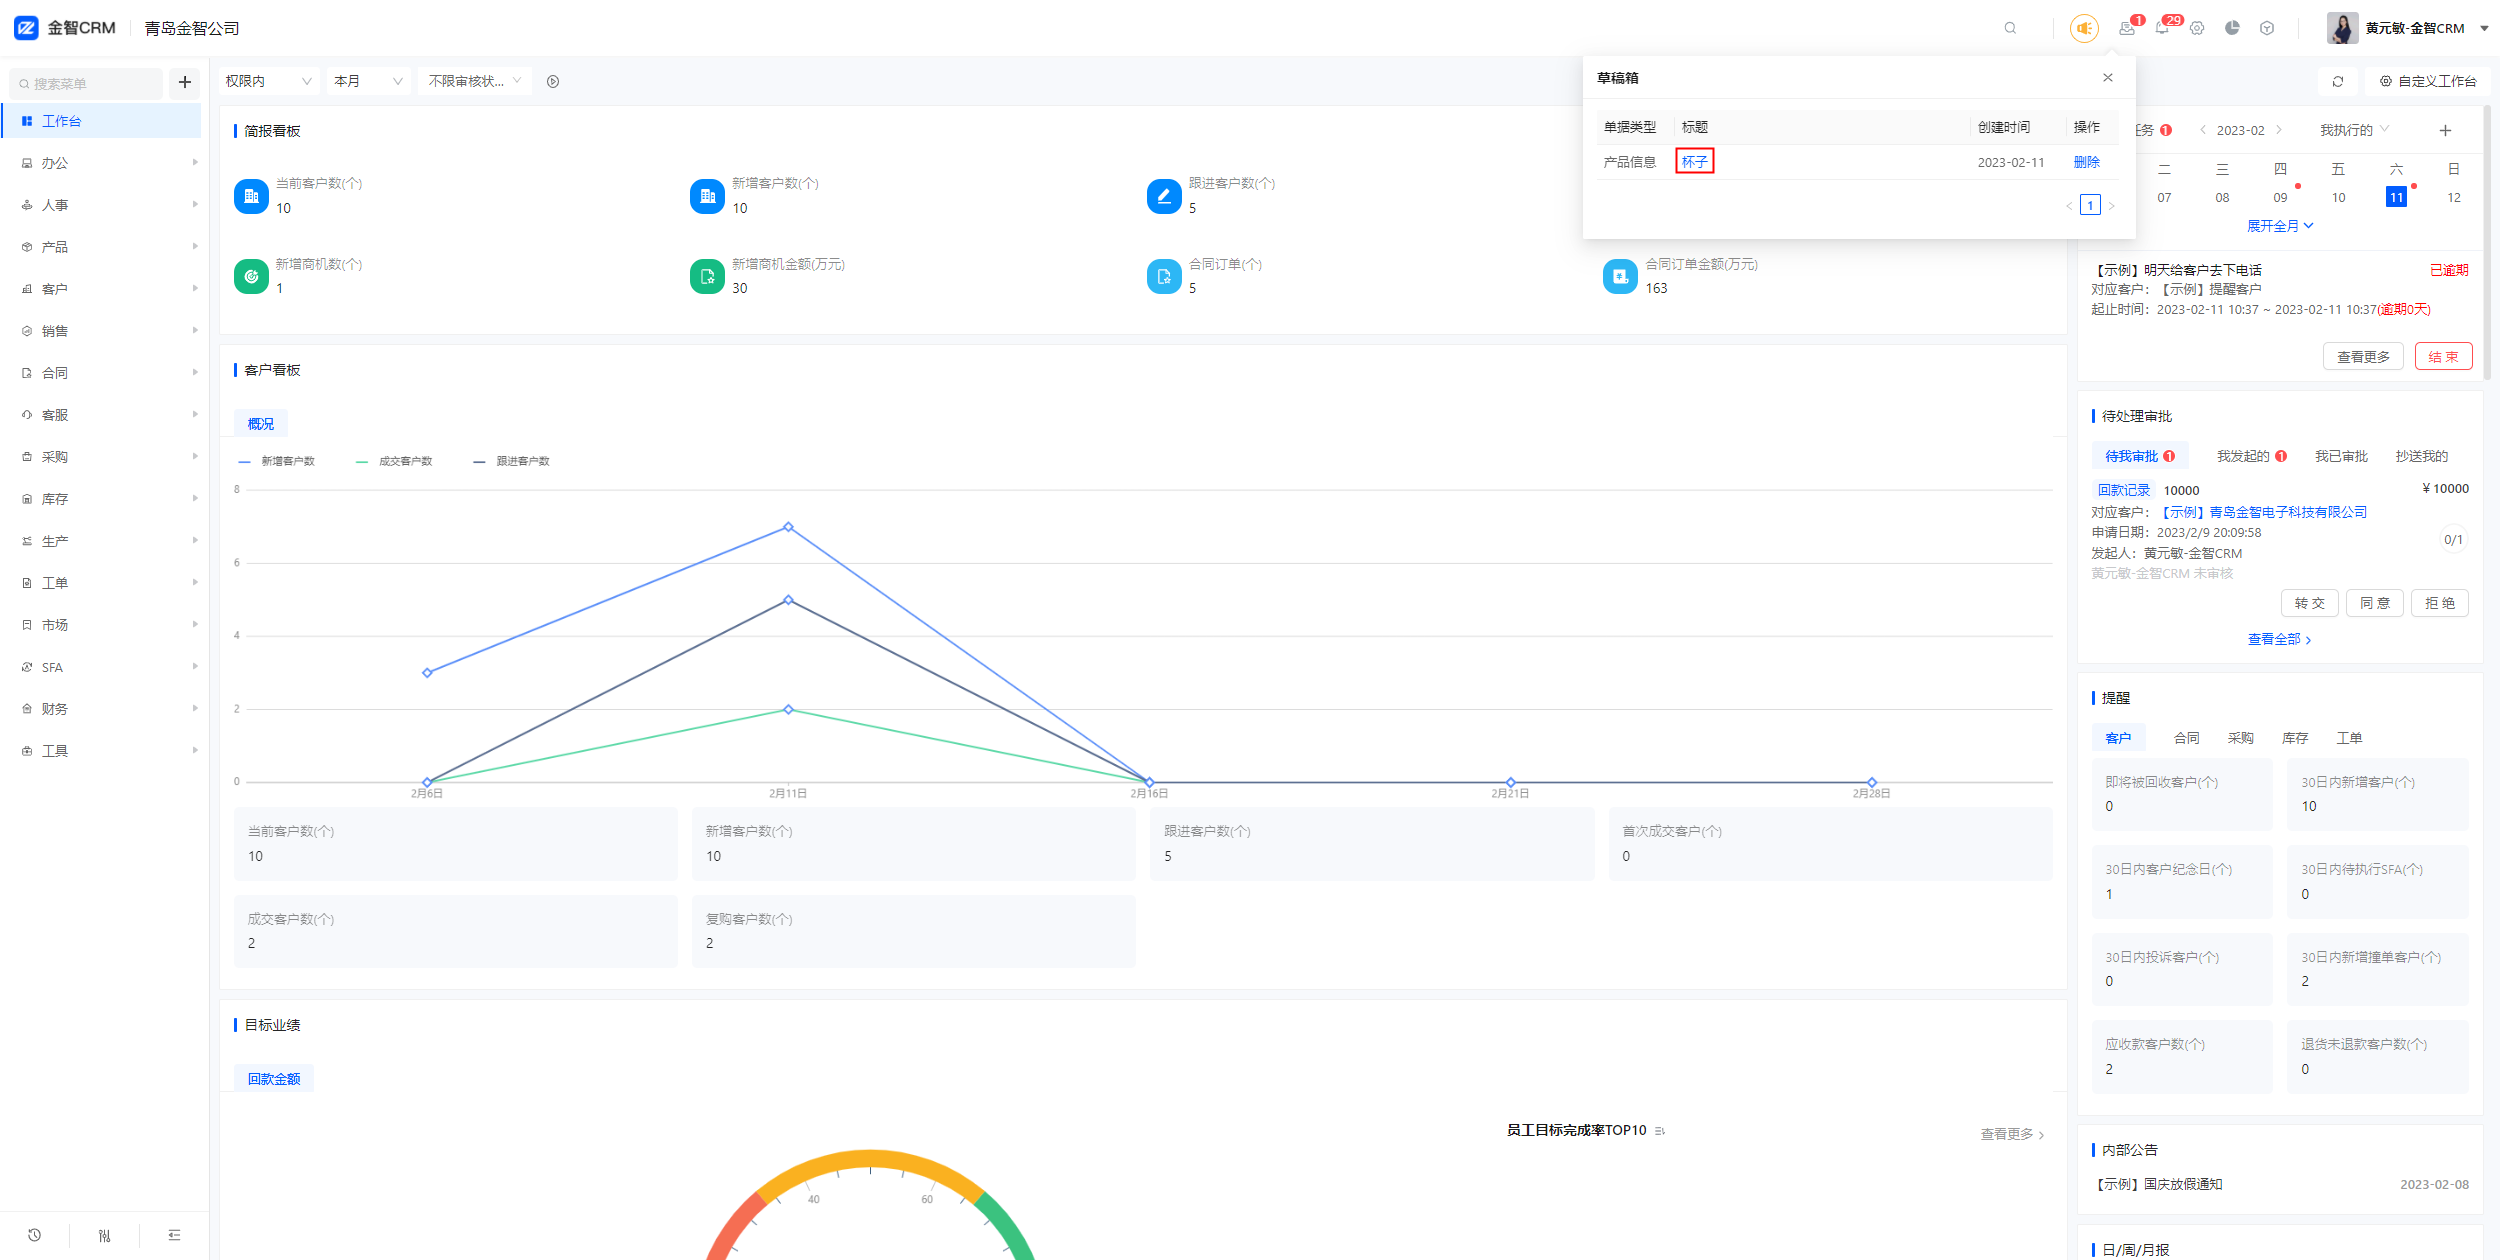Screen dimensions: 2500x1260
Task: Click the 2月11日 peak point on the blue 新增客户数 line
Action: click(x=788, y=527)
